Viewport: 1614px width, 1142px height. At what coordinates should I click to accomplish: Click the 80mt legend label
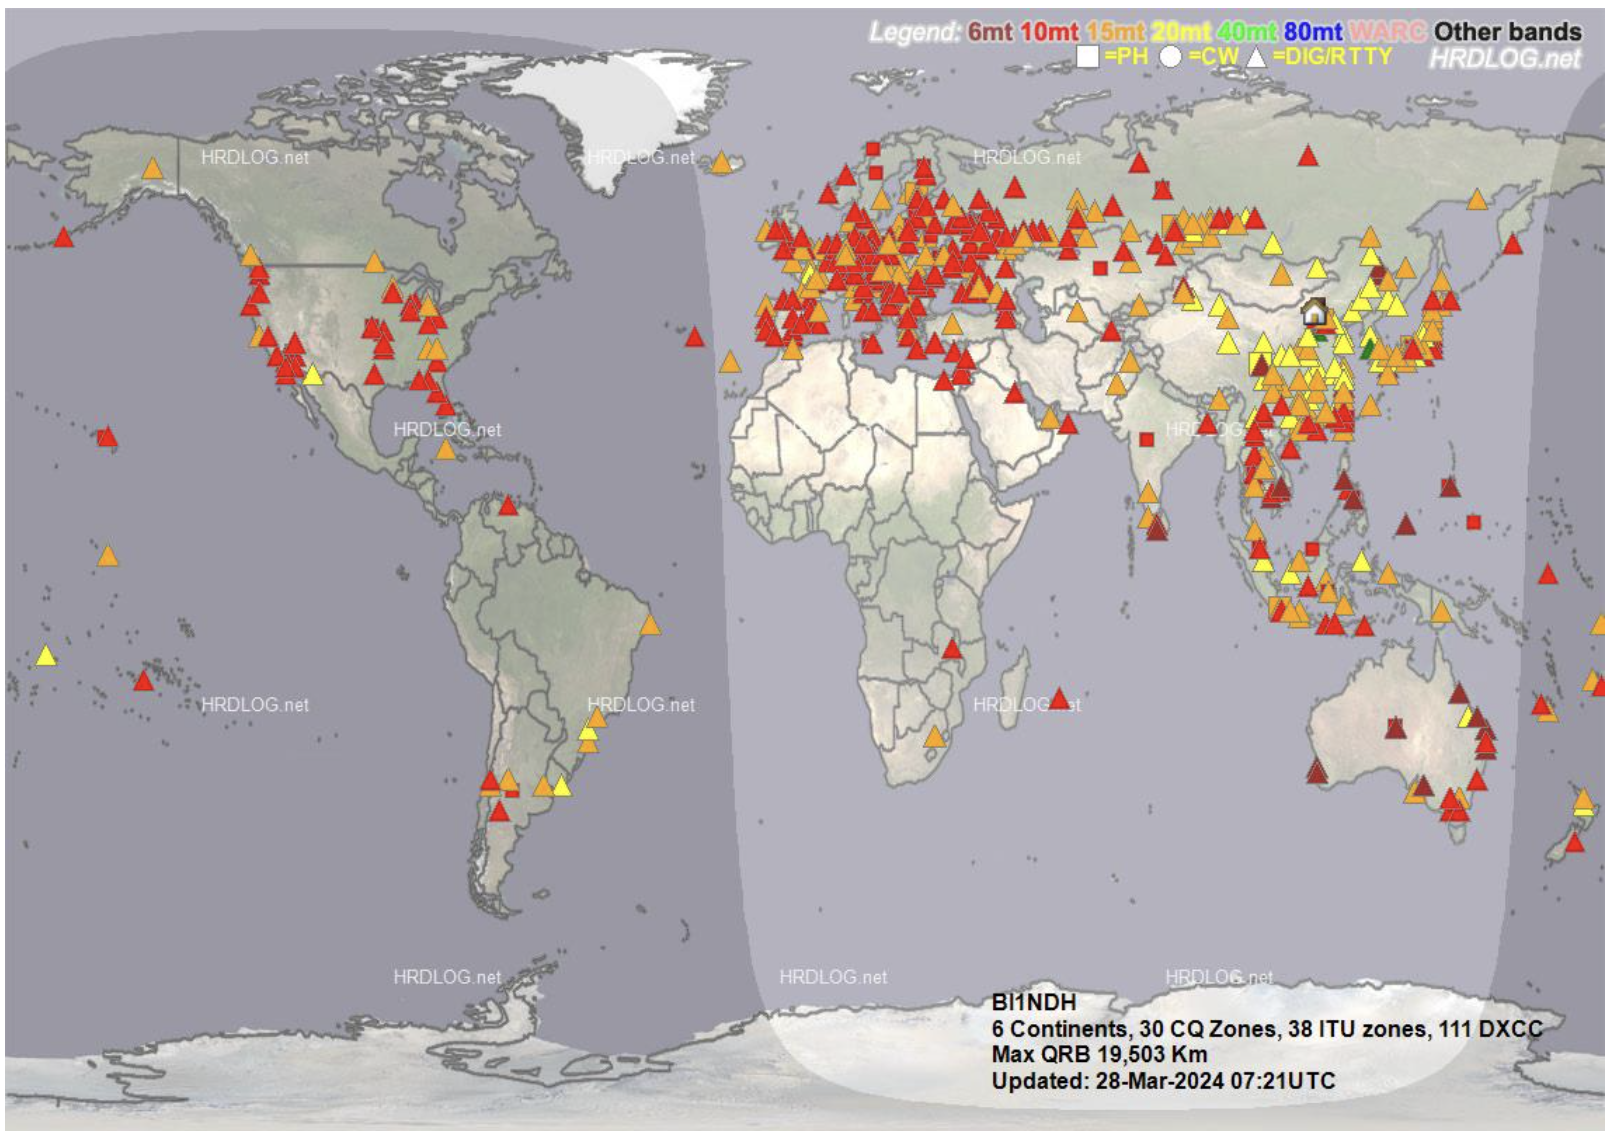[x=1313, y=32]
